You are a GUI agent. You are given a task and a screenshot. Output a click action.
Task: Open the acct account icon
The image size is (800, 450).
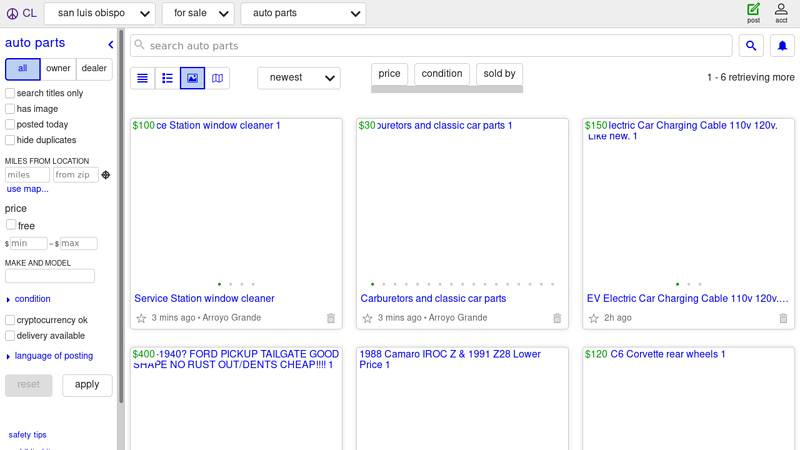point(781,13)
